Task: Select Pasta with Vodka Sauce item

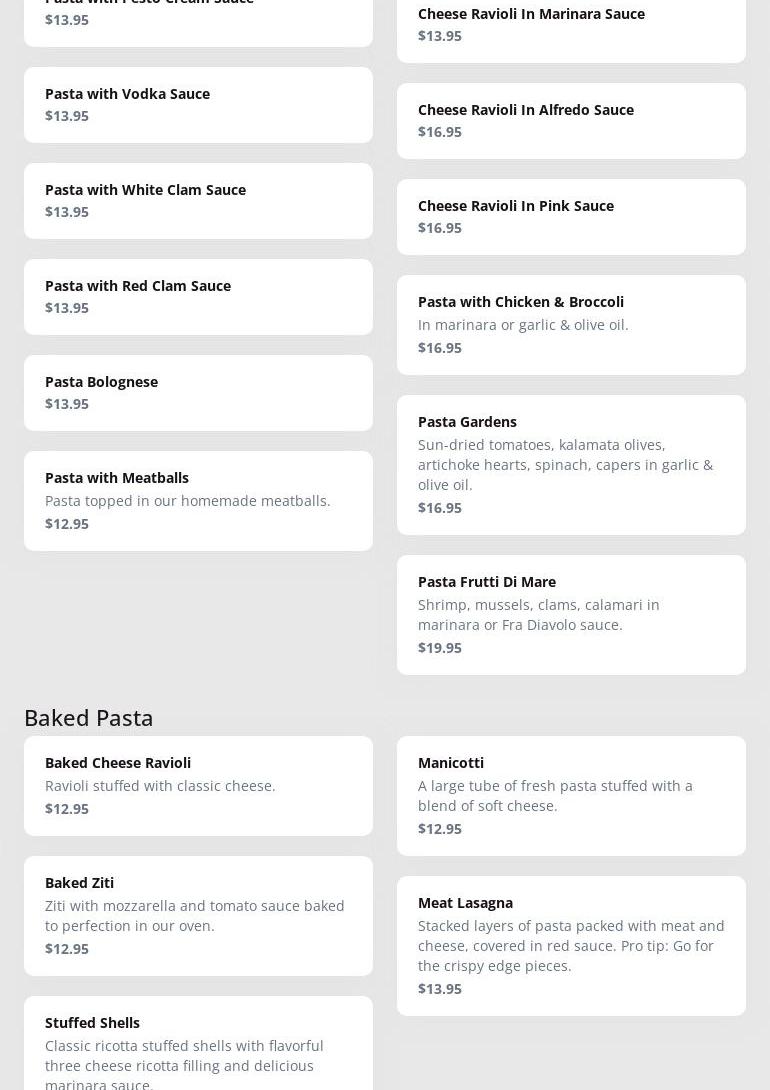Action: click(198, 104)
